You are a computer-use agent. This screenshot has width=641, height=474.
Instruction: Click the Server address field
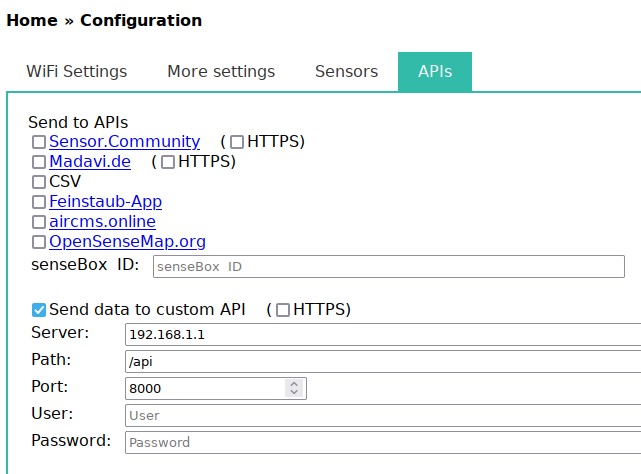pos(382,335)
